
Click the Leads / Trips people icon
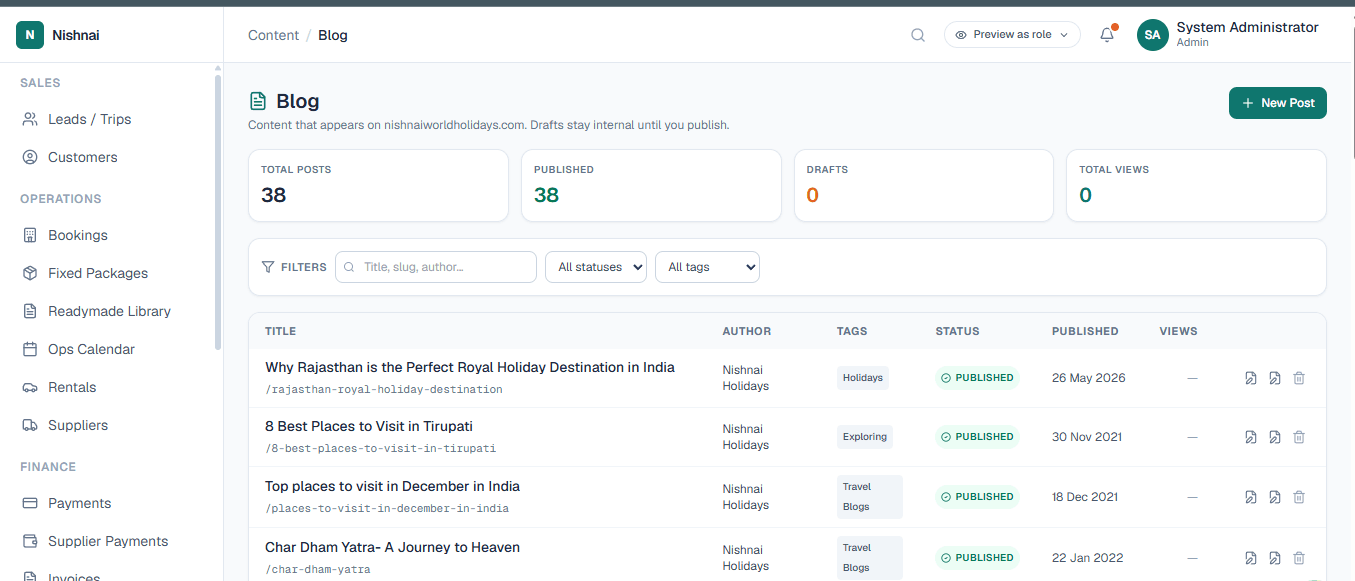click(30, 119)
